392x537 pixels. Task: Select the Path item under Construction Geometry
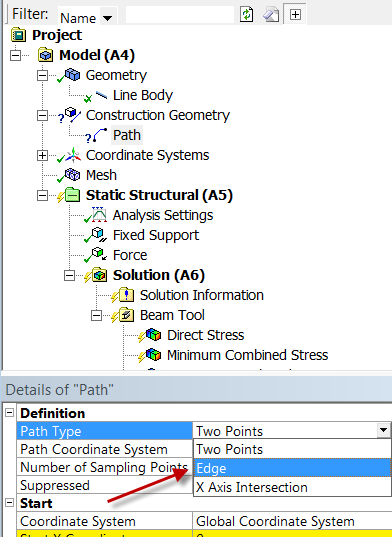pos(127,135)
